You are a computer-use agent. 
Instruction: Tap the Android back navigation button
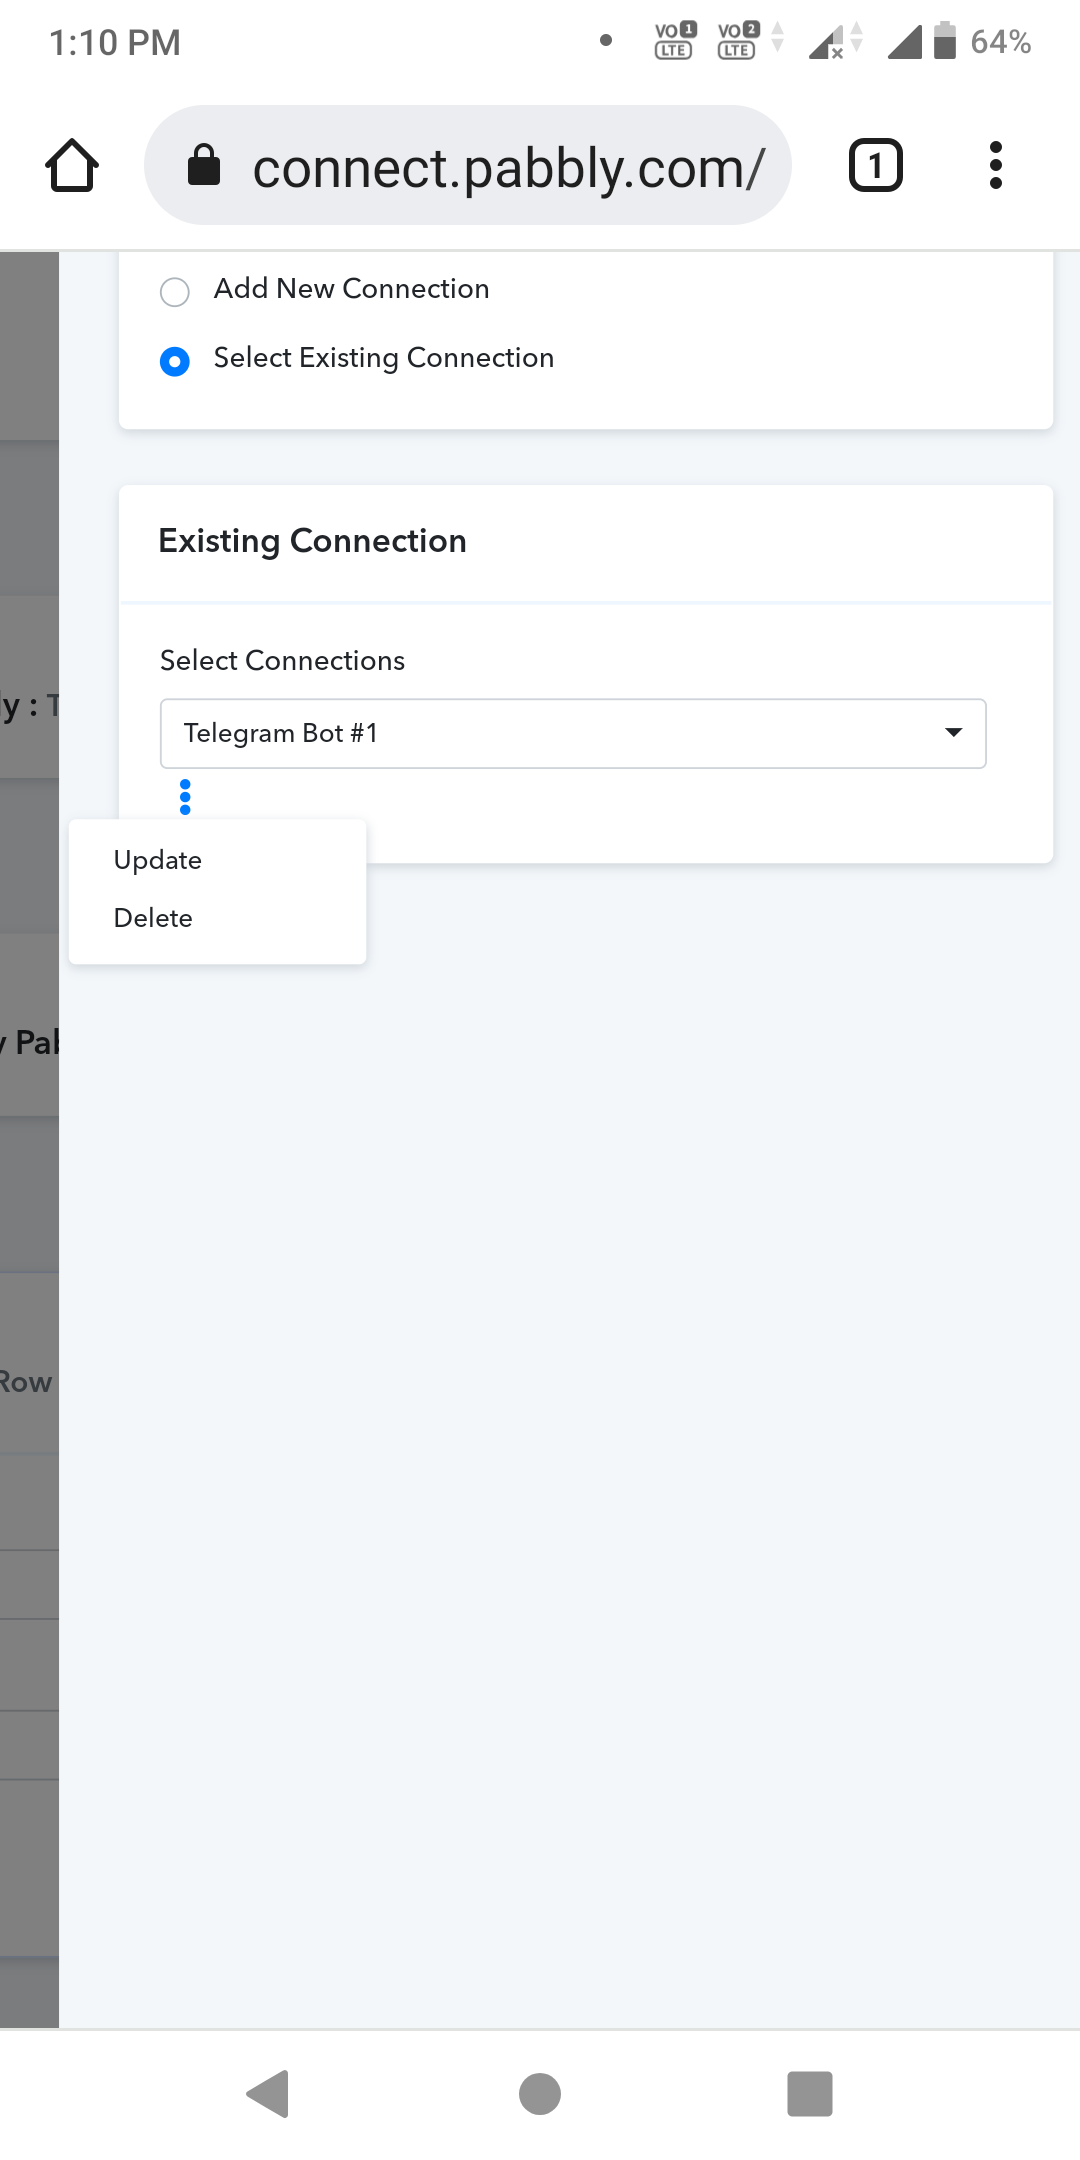[x=268, y=2094]
